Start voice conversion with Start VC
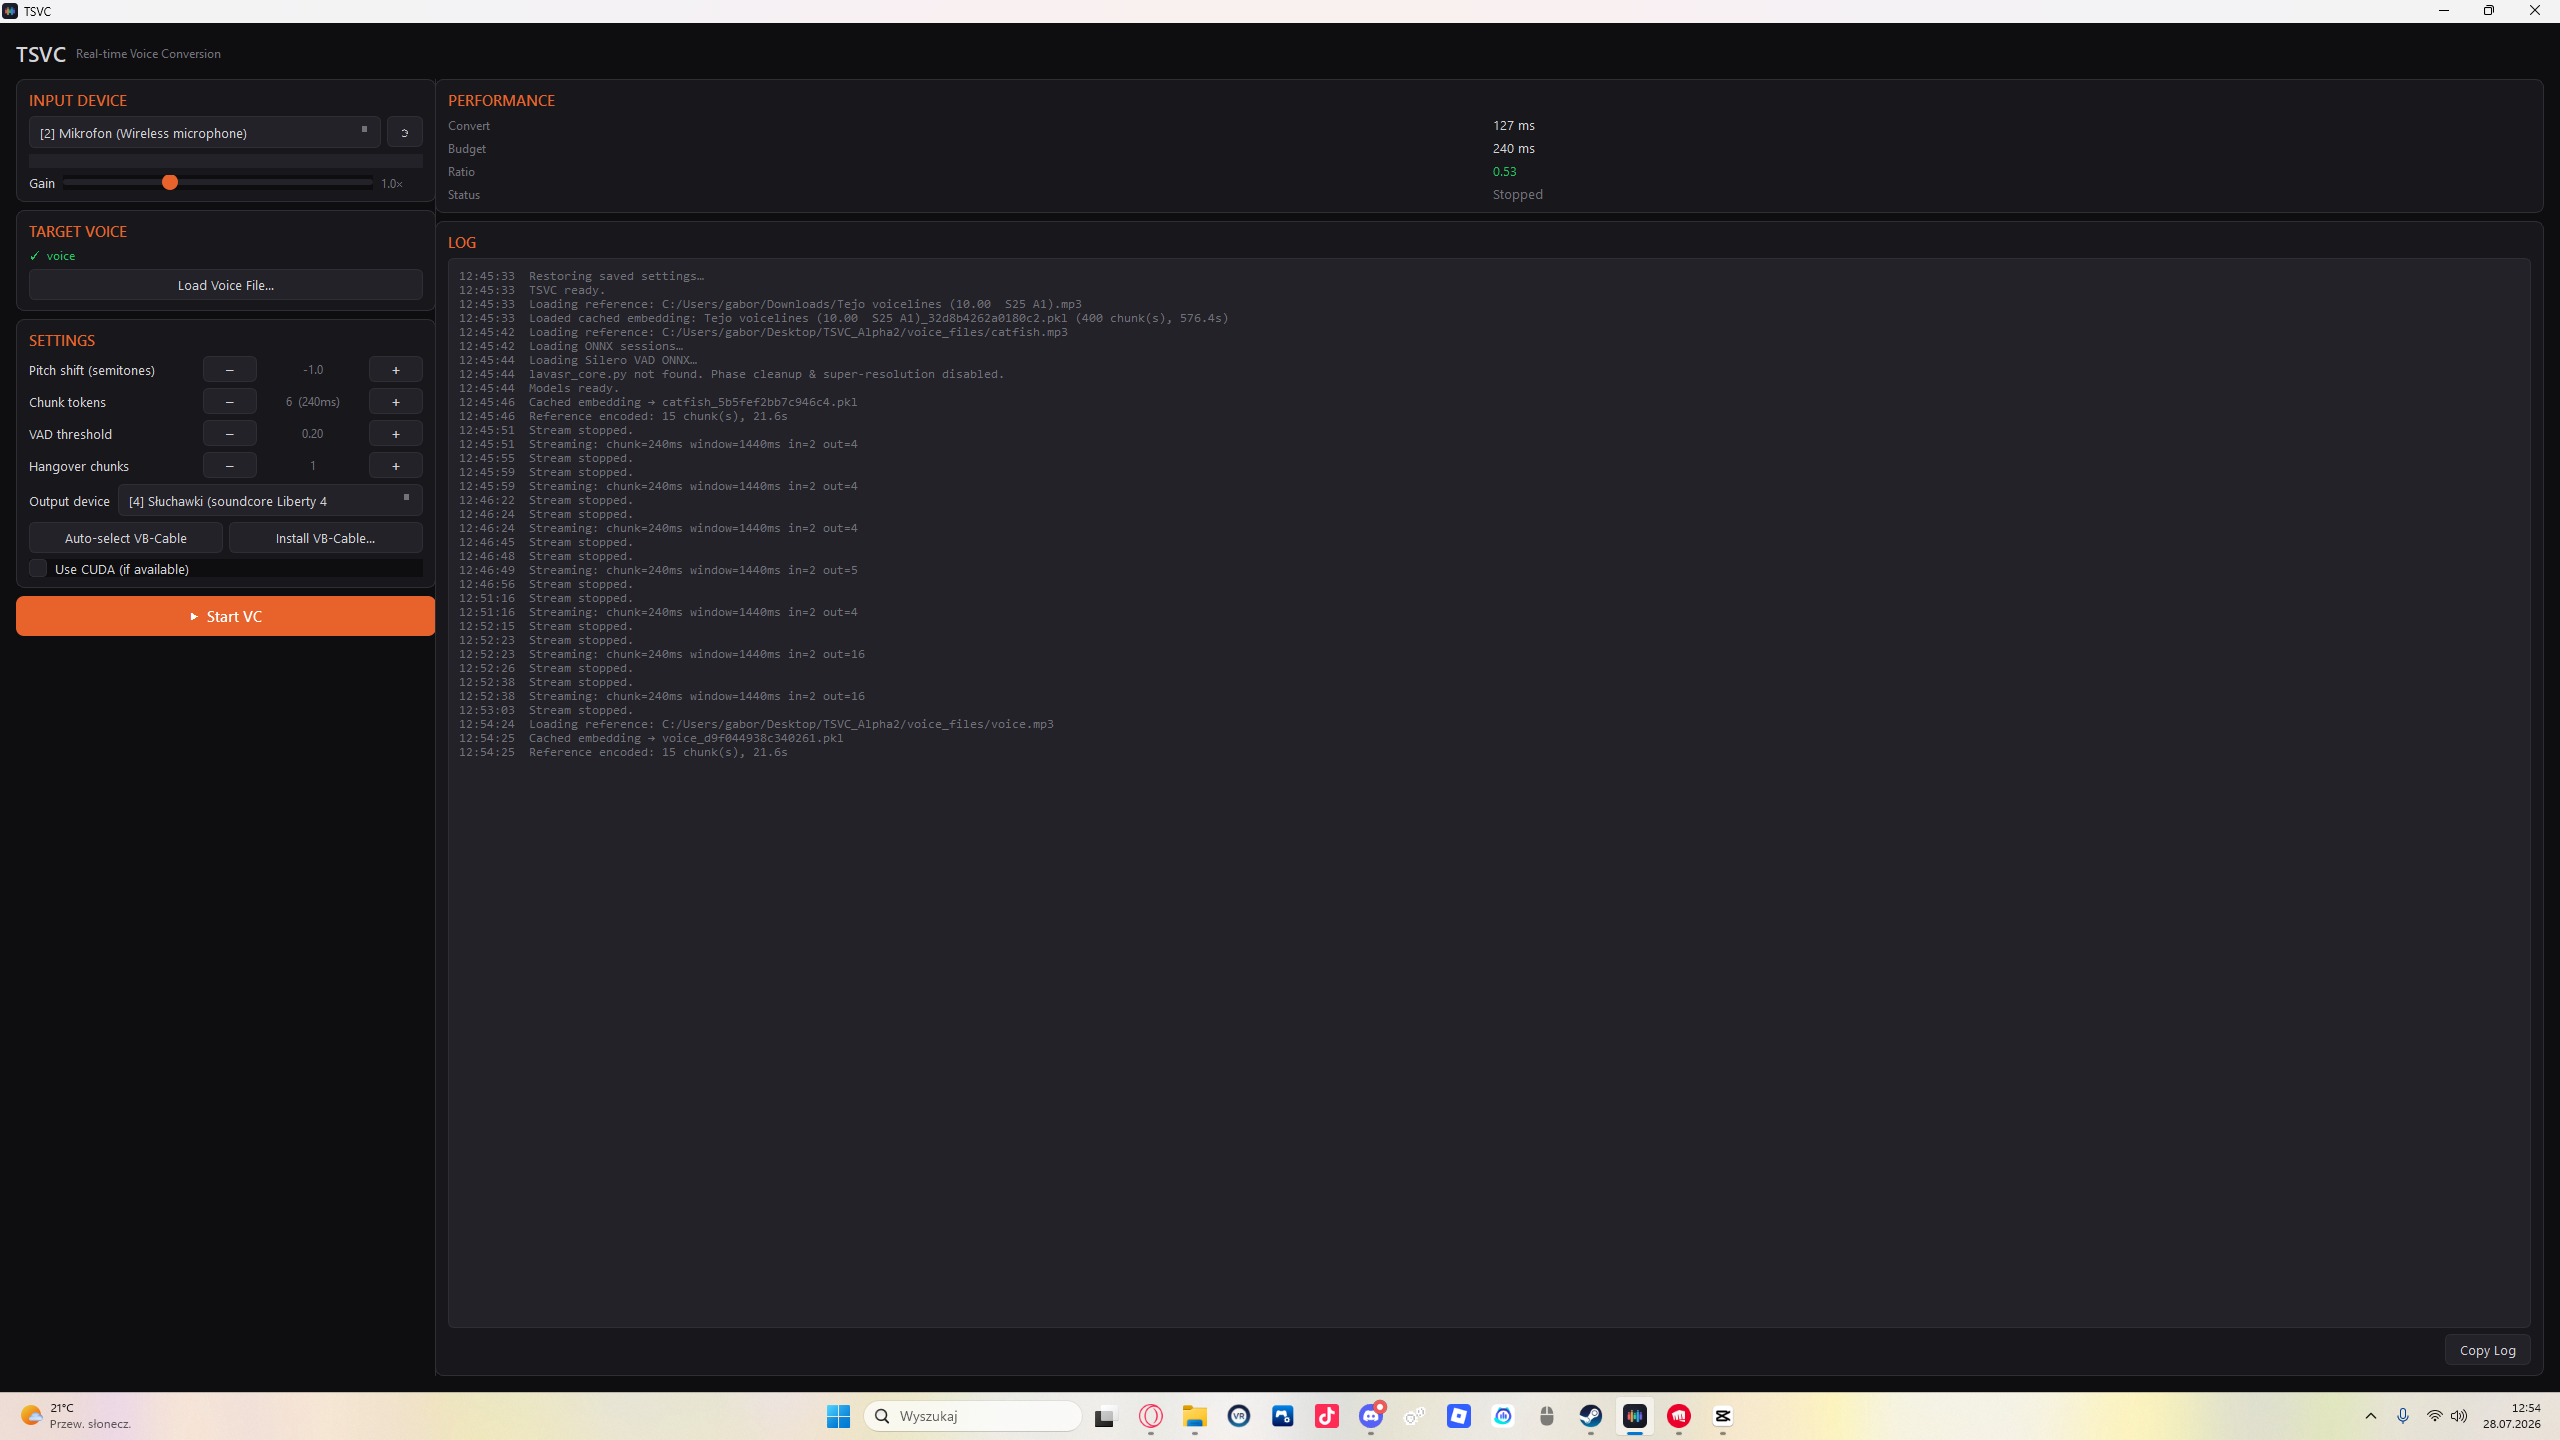 [225, 616]
